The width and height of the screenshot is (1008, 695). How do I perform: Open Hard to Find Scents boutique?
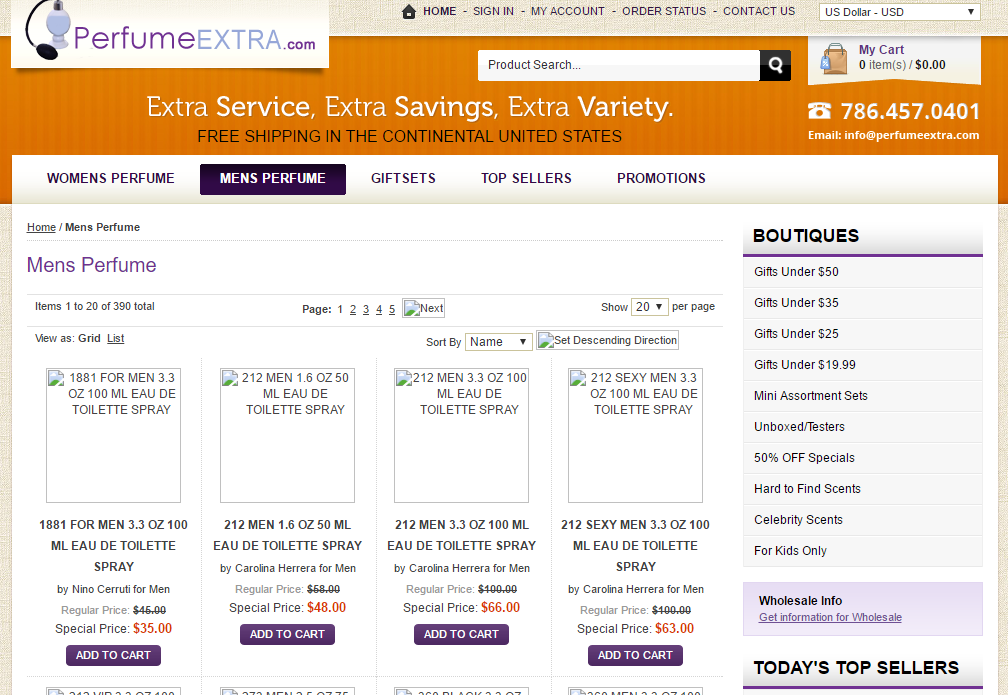click(863, 489)
